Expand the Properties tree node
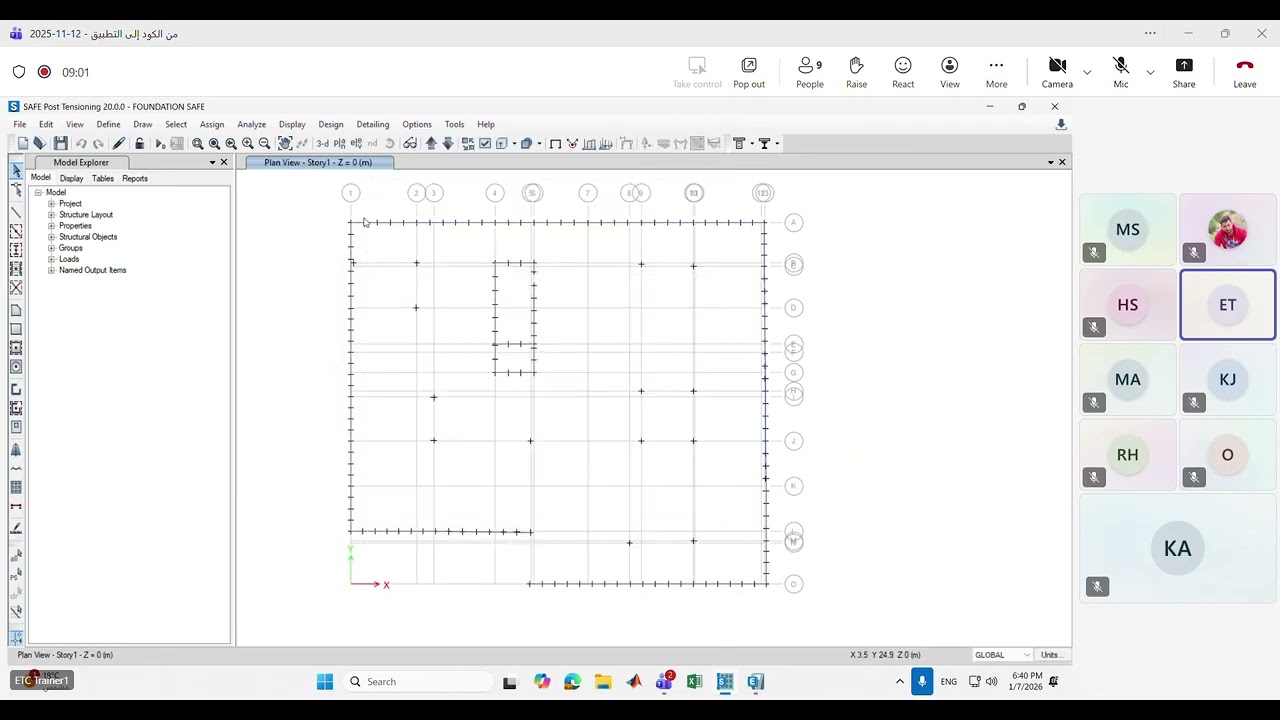The width and height of the screenshot is (1280, 720). point(51,226)
